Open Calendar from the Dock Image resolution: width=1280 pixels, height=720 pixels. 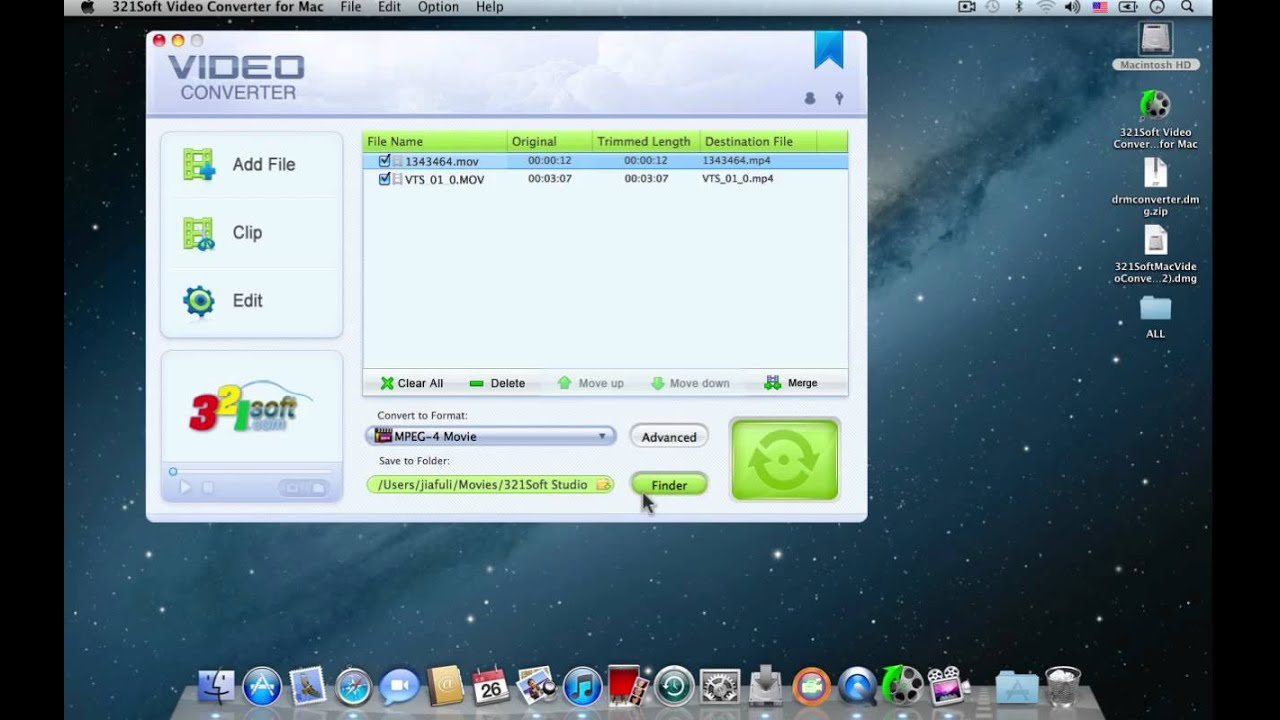point(490,686)
